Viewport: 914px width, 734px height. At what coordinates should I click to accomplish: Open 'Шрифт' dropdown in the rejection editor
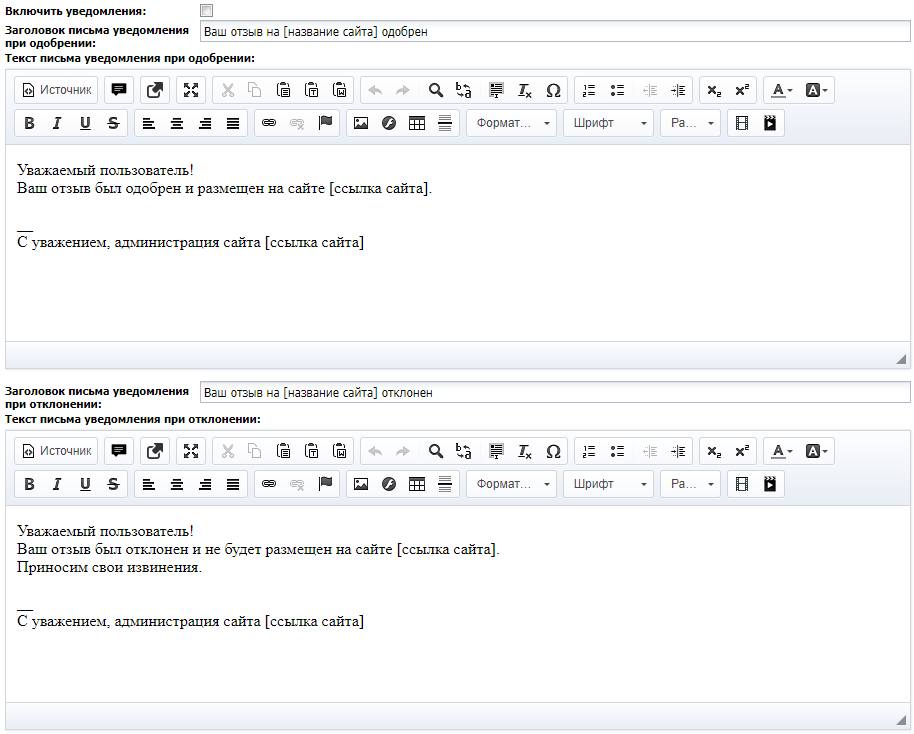(608, 484)
